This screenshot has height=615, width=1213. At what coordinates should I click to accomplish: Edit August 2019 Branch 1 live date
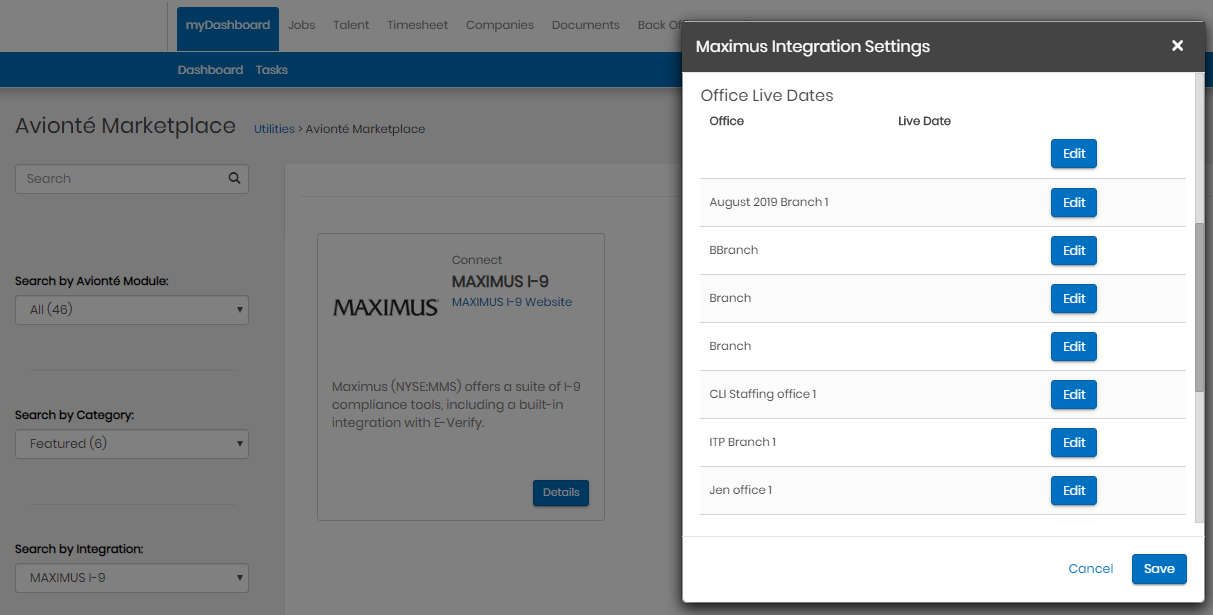[x=1074, y=202]
